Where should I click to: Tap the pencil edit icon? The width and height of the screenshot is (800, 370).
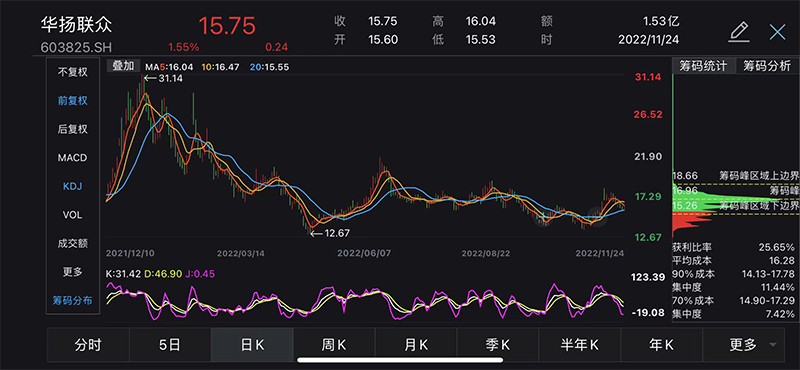[738, 32]
